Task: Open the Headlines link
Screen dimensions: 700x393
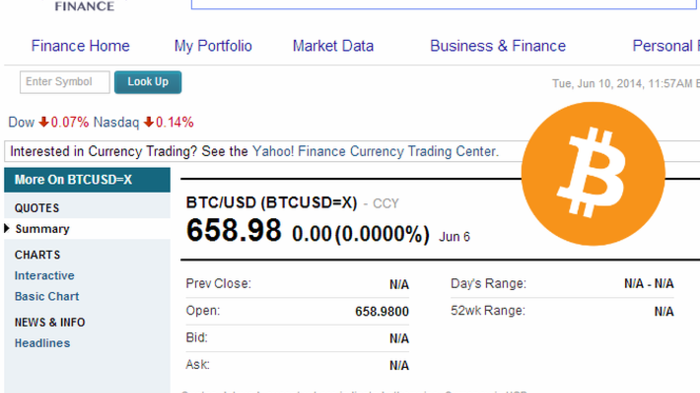Action: click(x=42, y=343)
